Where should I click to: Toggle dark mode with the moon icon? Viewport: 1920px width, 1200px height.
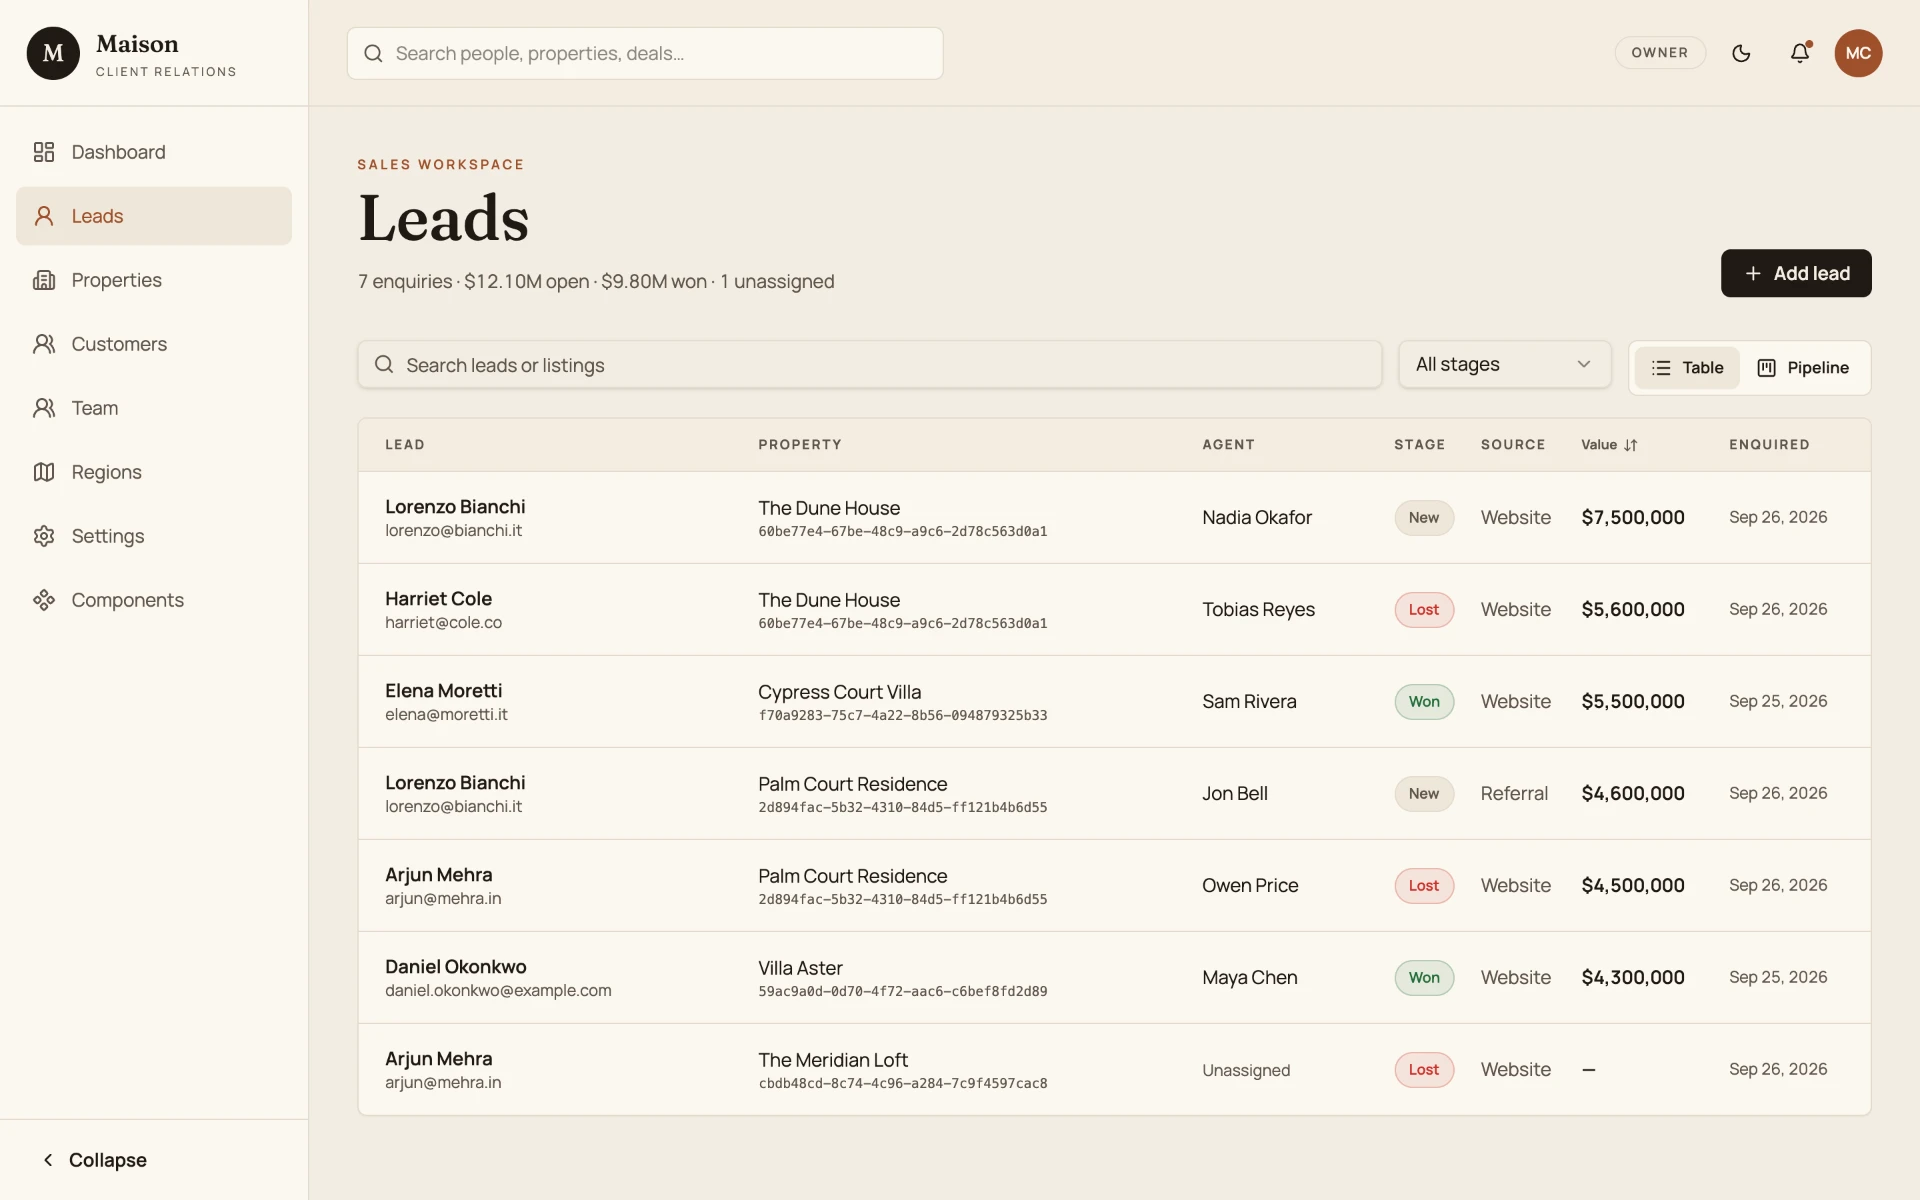click(x=1741, y=53)
